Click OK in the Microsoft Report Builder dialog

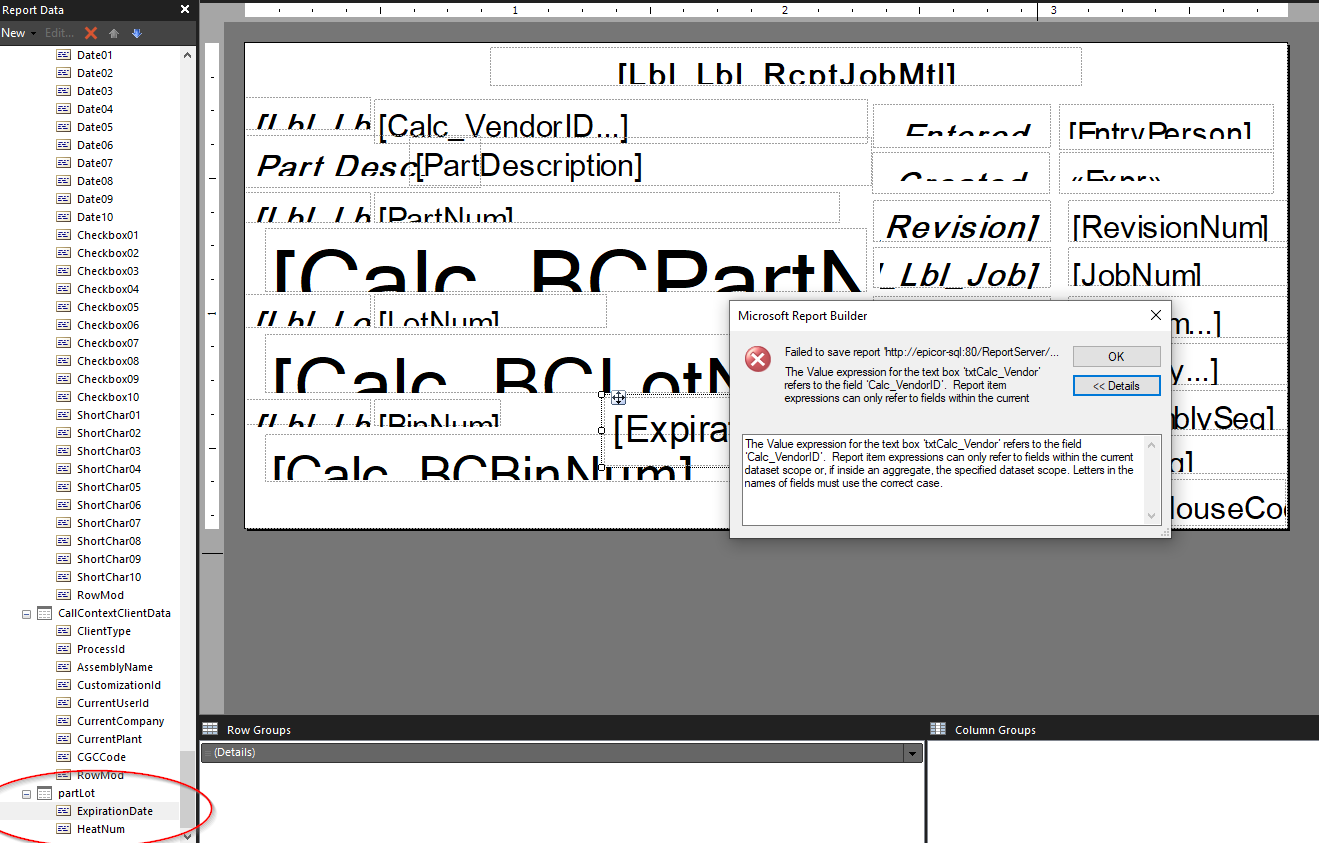click(x=1116, y=356)
